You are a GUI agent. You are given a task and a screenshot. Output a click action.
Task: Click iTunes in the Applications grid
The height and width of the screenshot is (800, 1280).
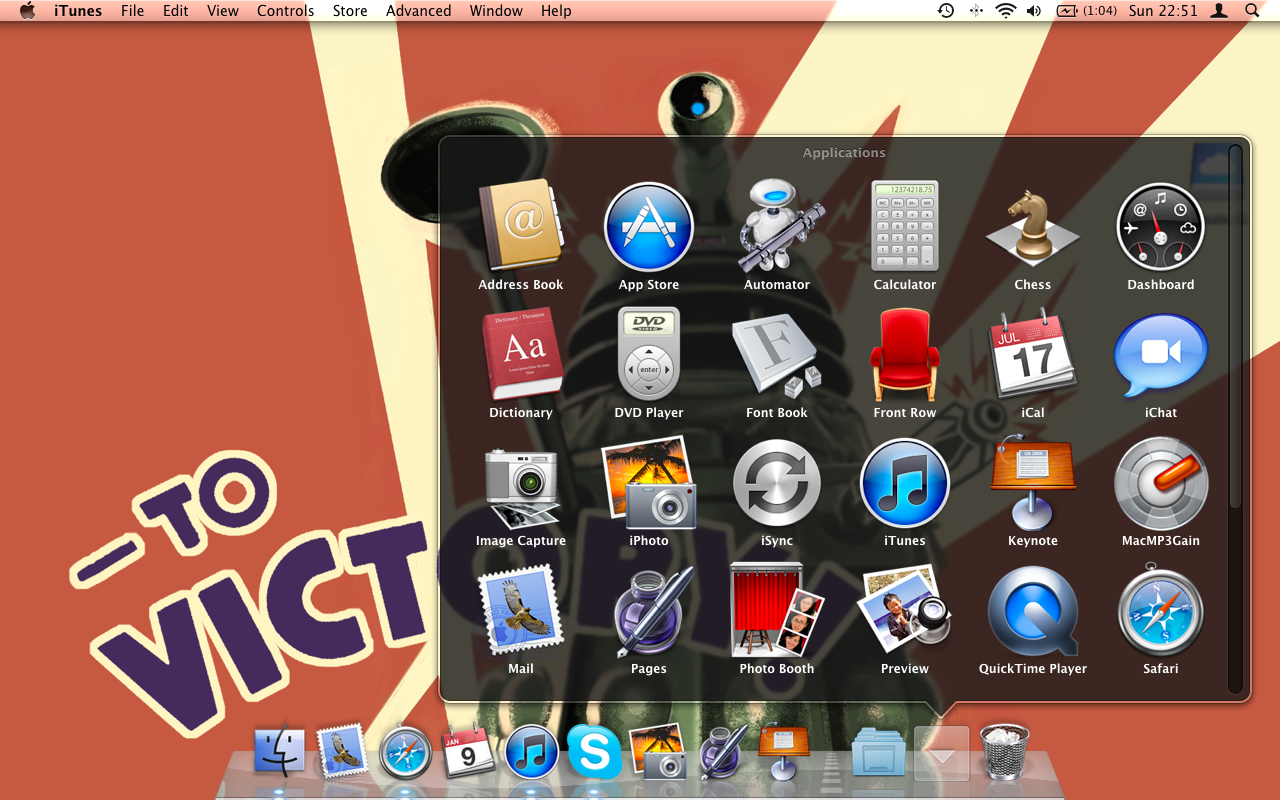pyautogui.click(x=905, y=483)
